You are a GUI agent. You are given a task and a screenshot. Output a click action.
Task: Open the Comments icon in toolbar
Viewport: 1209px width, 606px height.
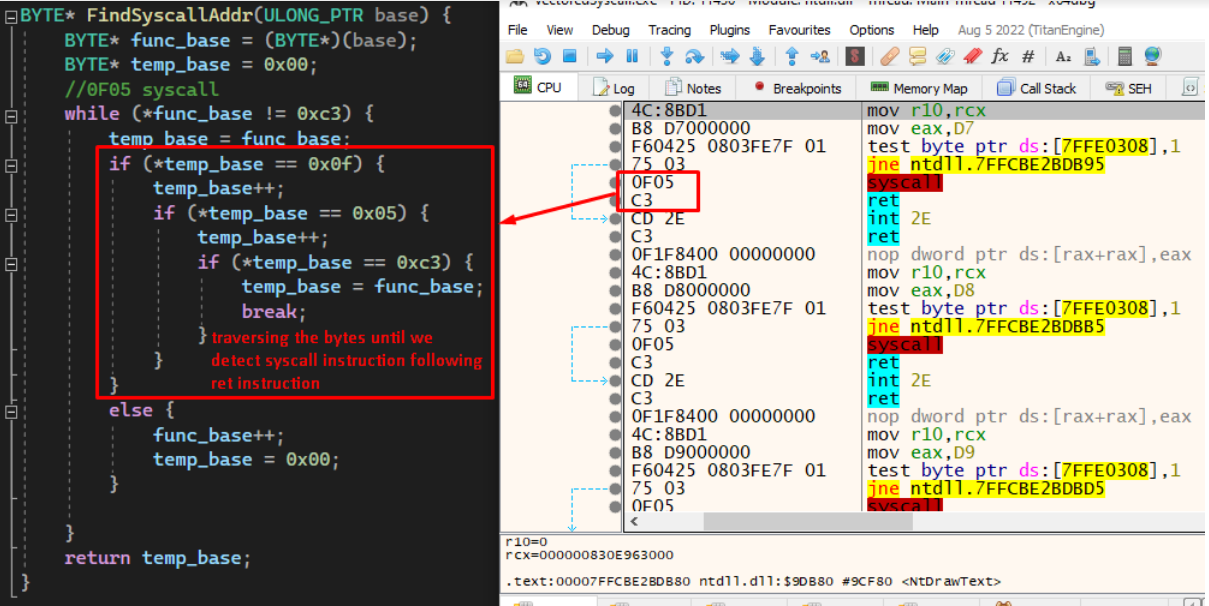coord(917,56)
